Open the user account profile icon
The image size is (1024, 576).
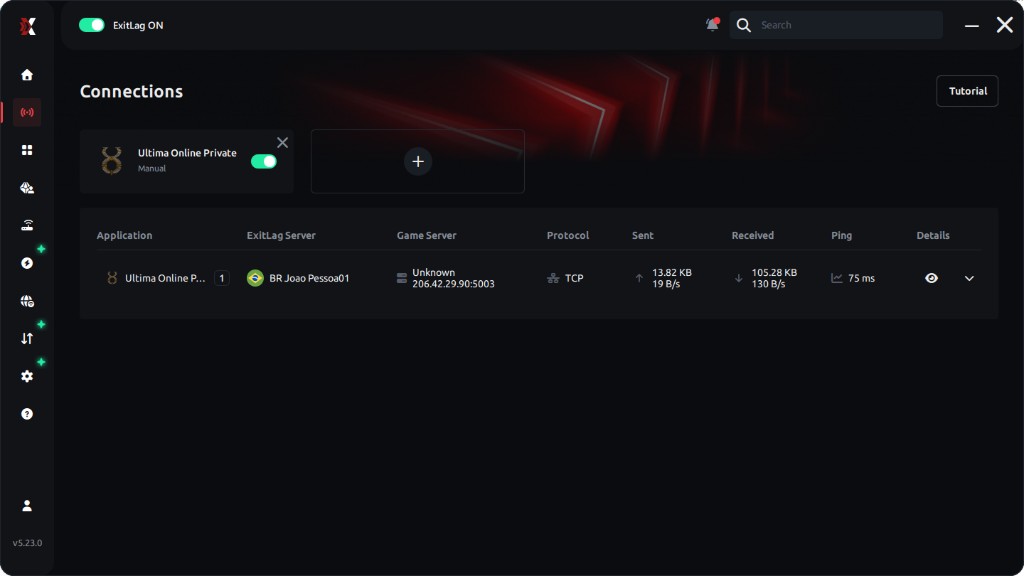point(27,505)
